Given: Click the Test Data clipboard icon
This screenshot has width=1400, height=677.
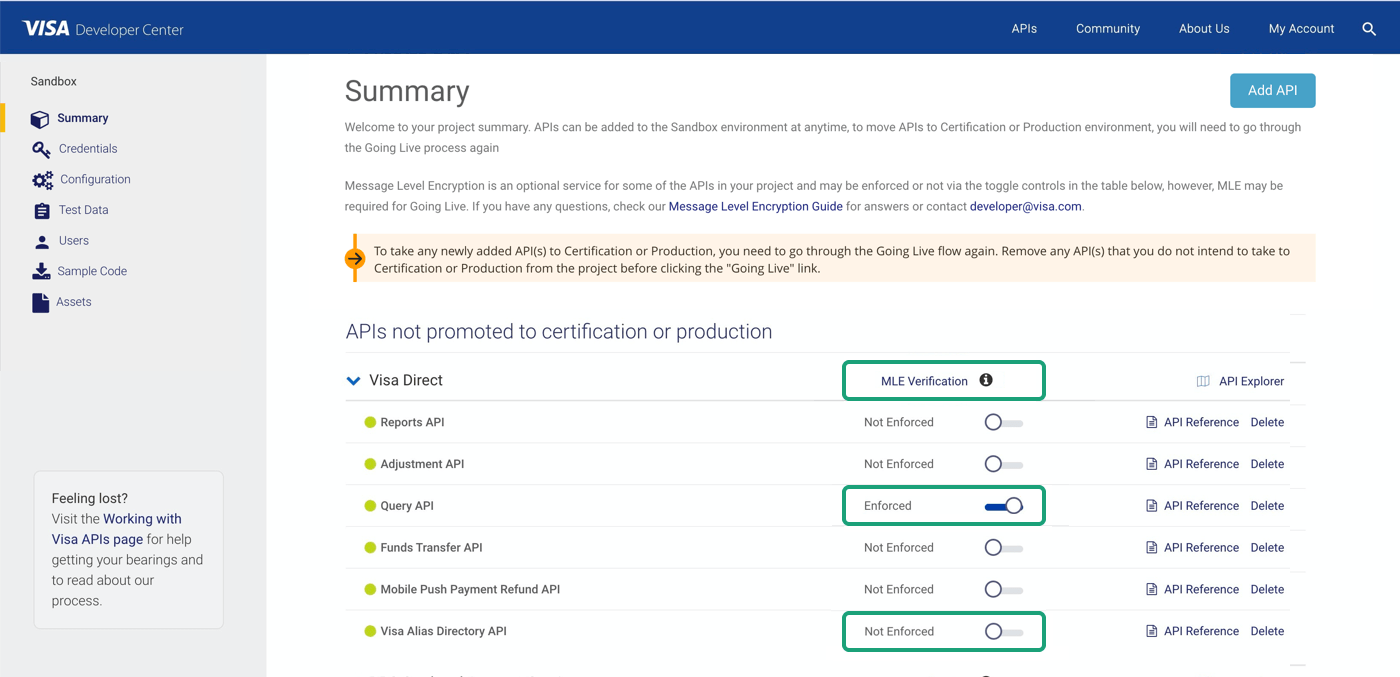Looking at the screenshot, I should pyautogui.click(x=41, y=211).
